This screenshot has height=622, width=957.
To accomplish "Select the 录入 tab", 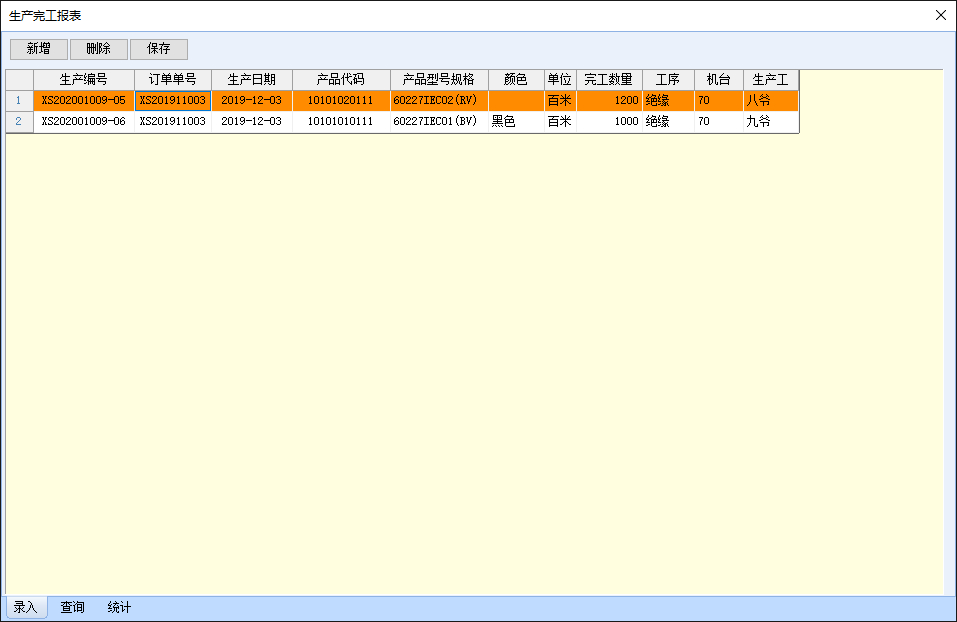I will 25,607.
